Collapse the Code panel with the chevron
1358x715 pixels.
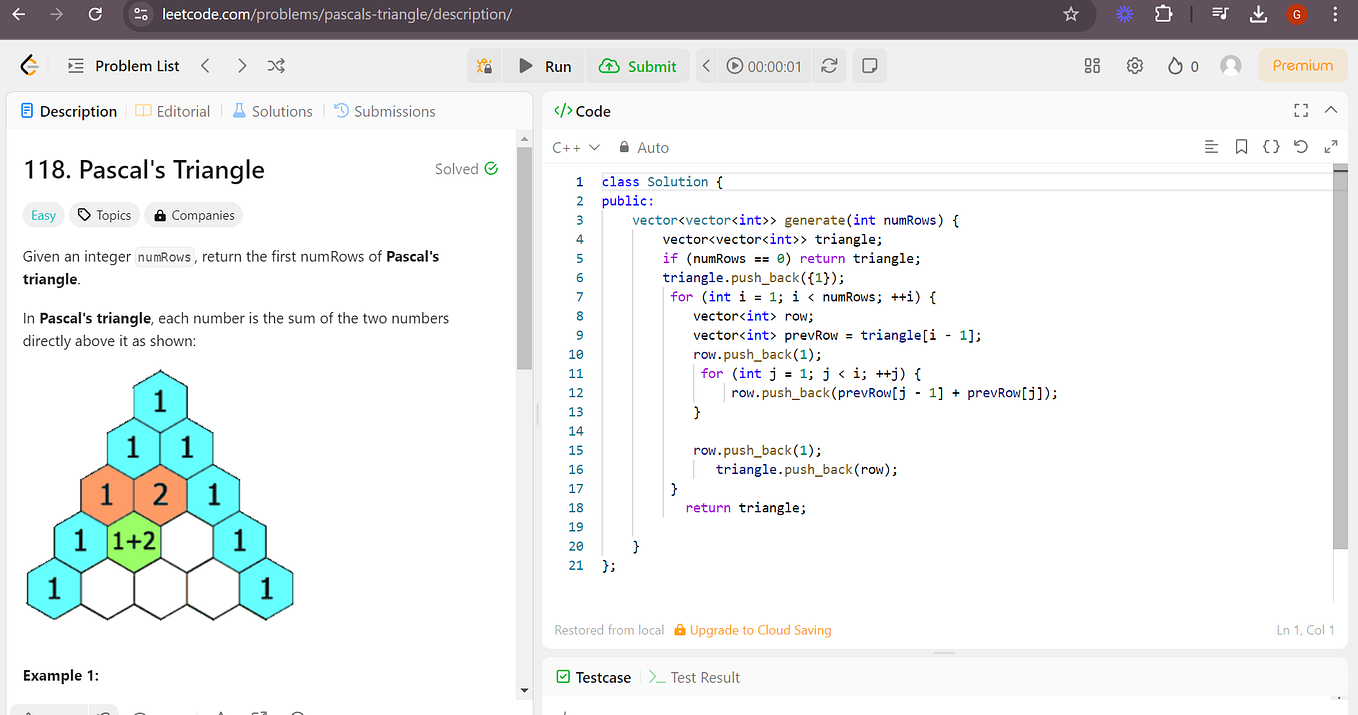1331,110
